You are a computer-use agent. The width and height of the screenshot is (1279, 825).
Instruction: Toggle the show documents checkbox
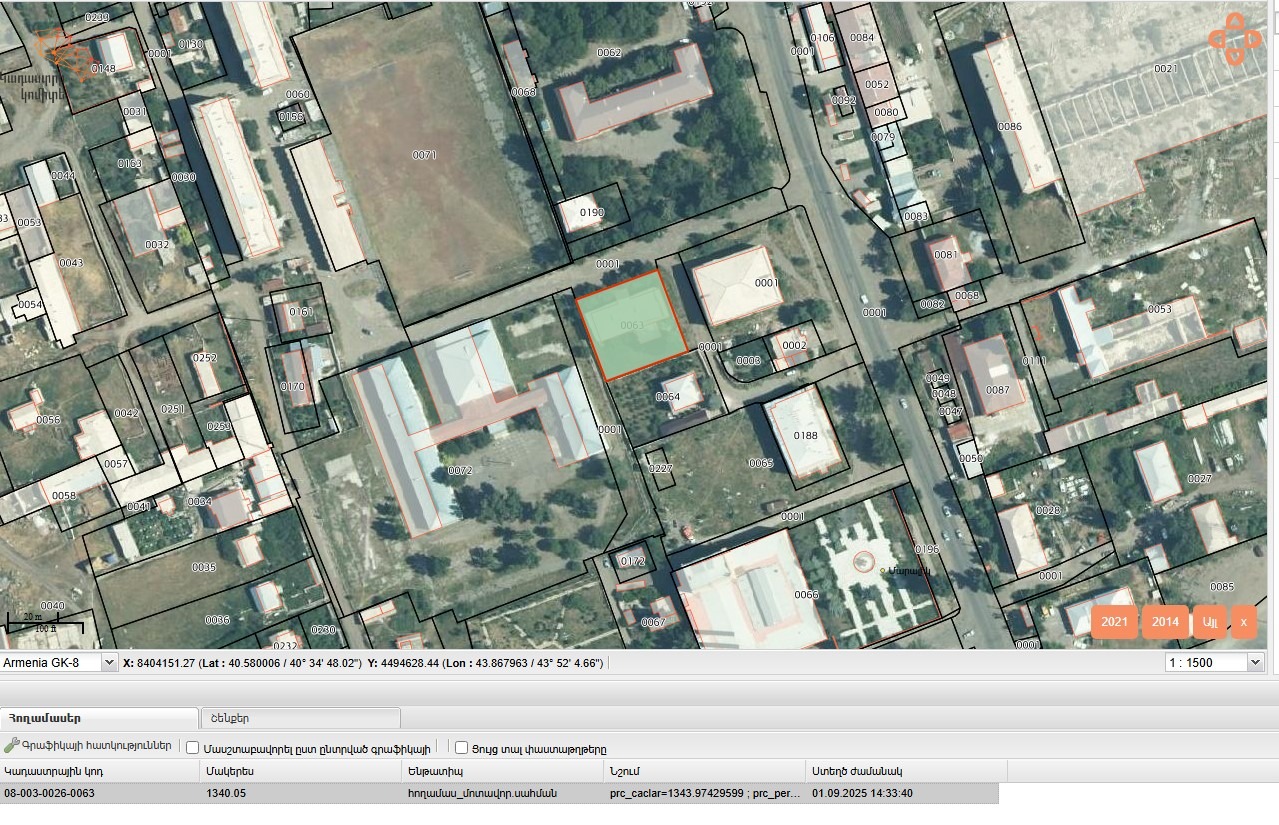tap(461, 748)
